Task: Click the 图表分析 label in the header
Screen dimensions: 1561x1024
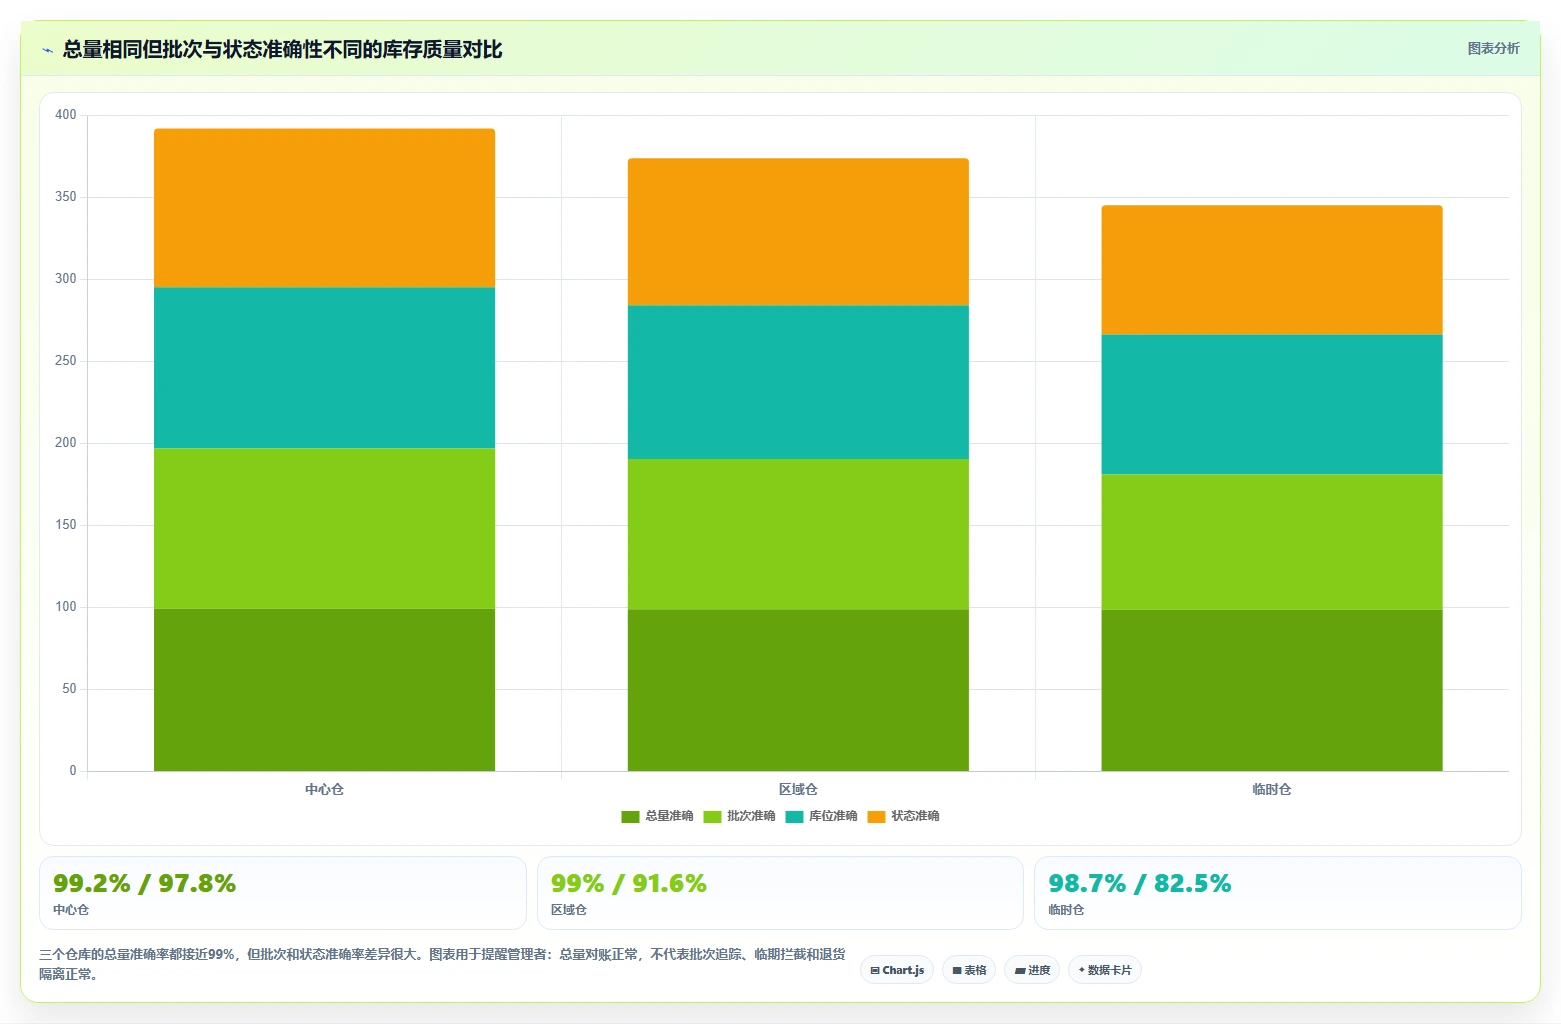Action: click(x=1493, y=48)
